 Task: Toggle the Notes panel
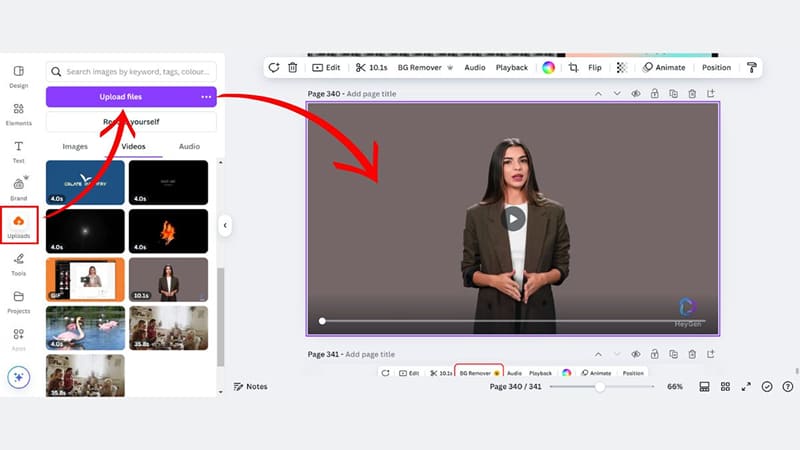point(250,386)
